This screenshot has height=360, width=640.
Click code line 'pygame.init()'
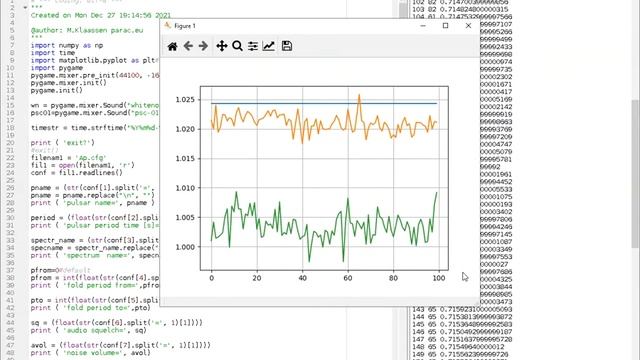click(56, 90)
